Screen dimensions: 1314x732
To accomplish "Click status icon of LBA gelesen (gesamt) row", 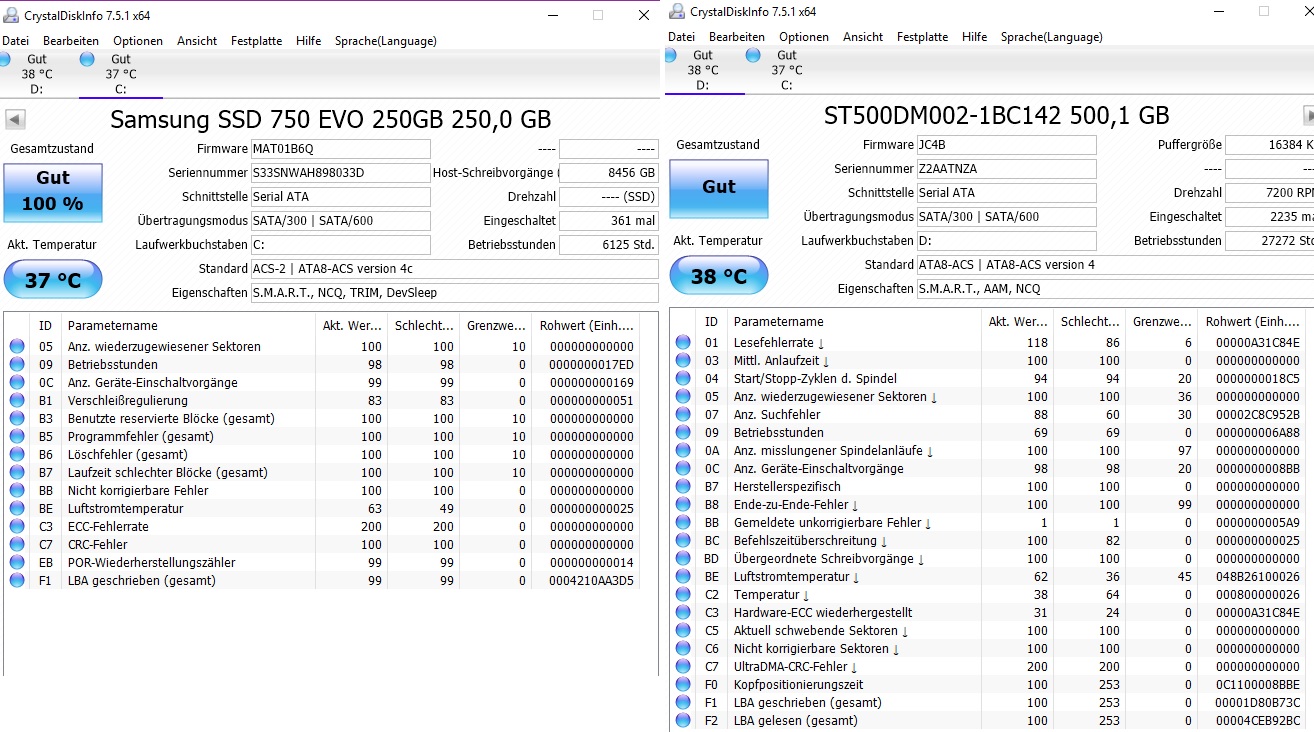I will click(683, 721).
